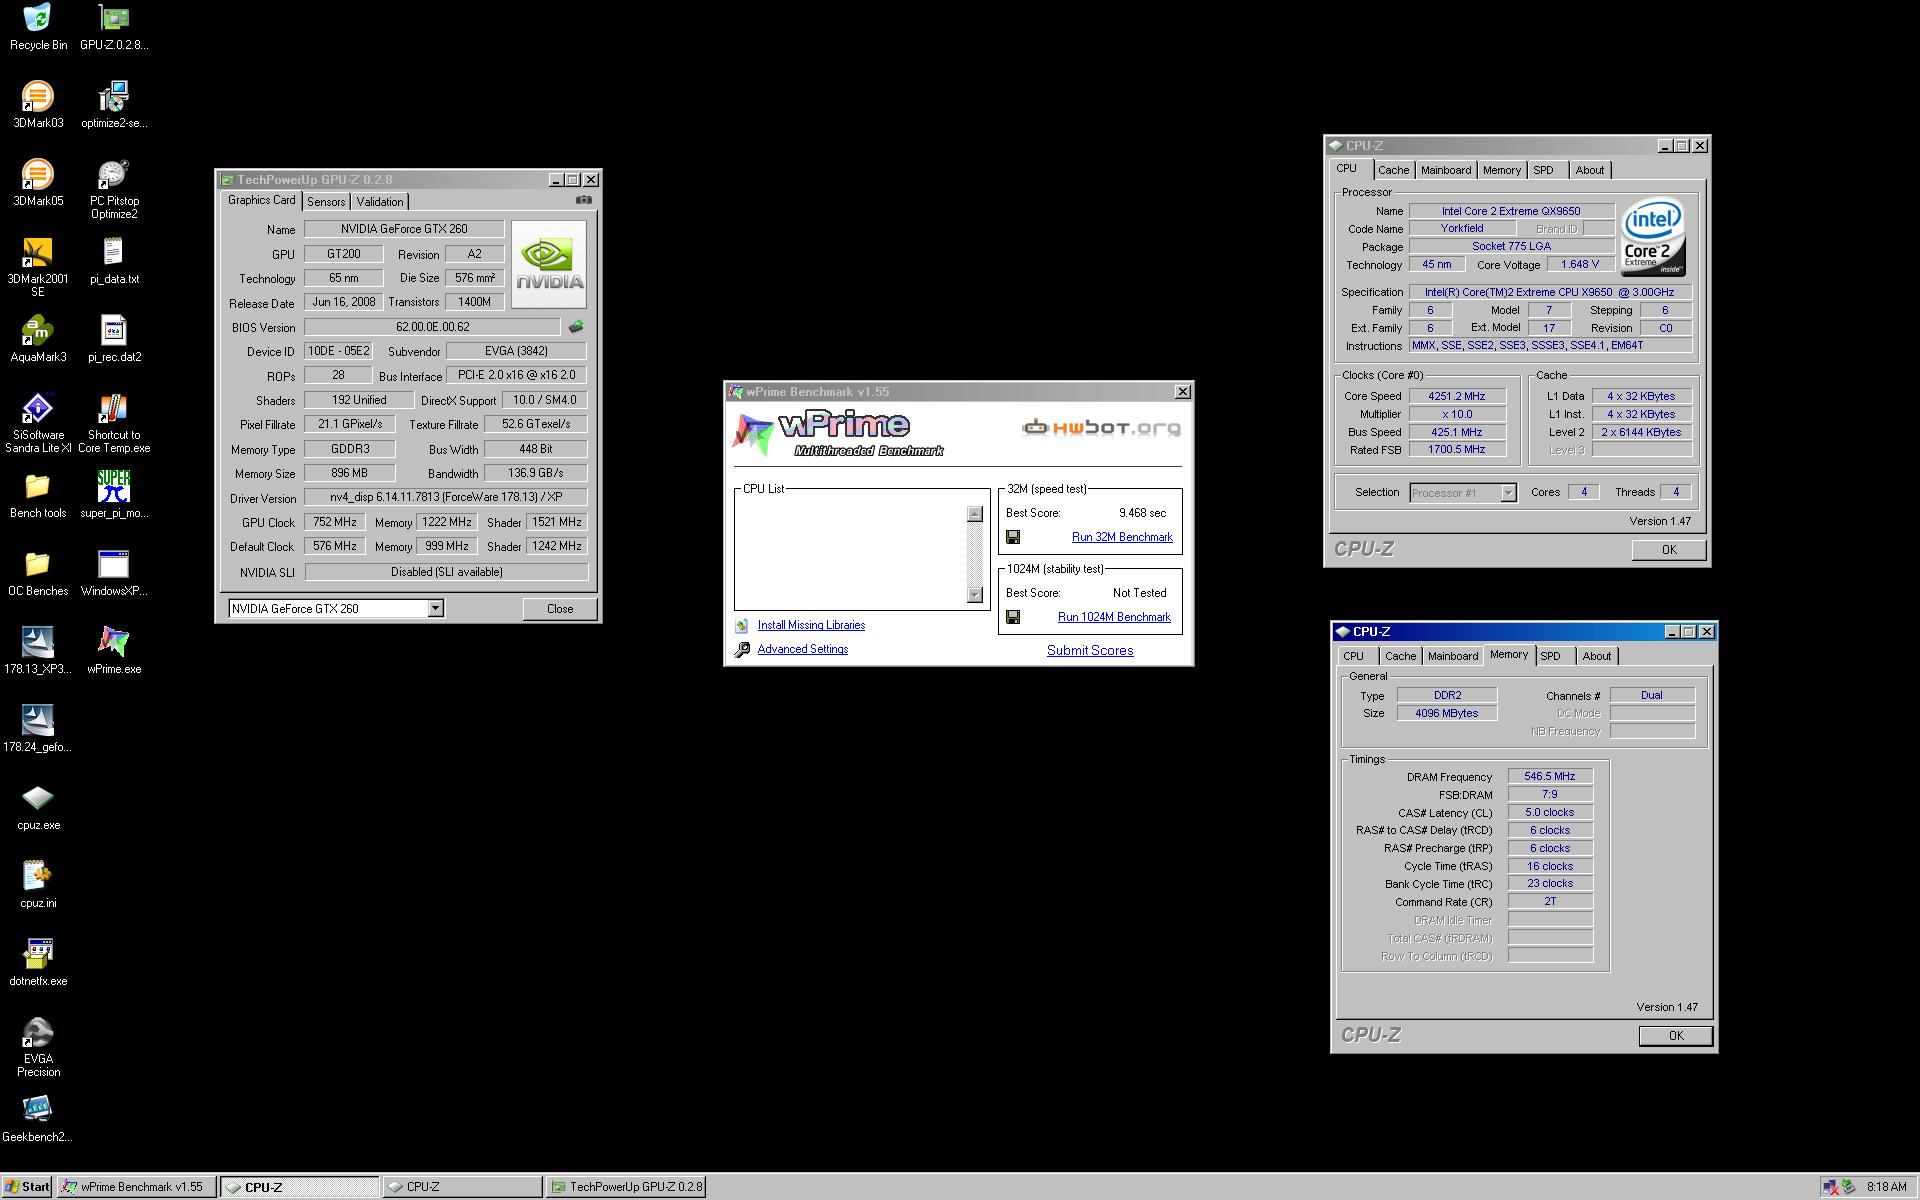Switch to the Validation tab in GPU-Z

pyautogui.click(x=380, y=201)
